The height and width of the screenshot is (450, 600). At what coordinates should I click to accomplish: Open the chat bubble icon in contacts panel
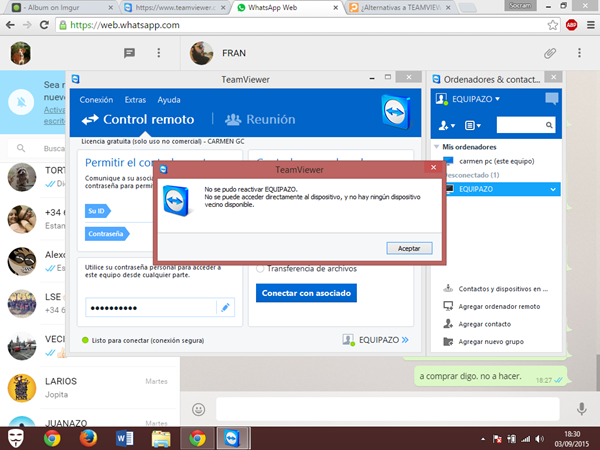551,99
